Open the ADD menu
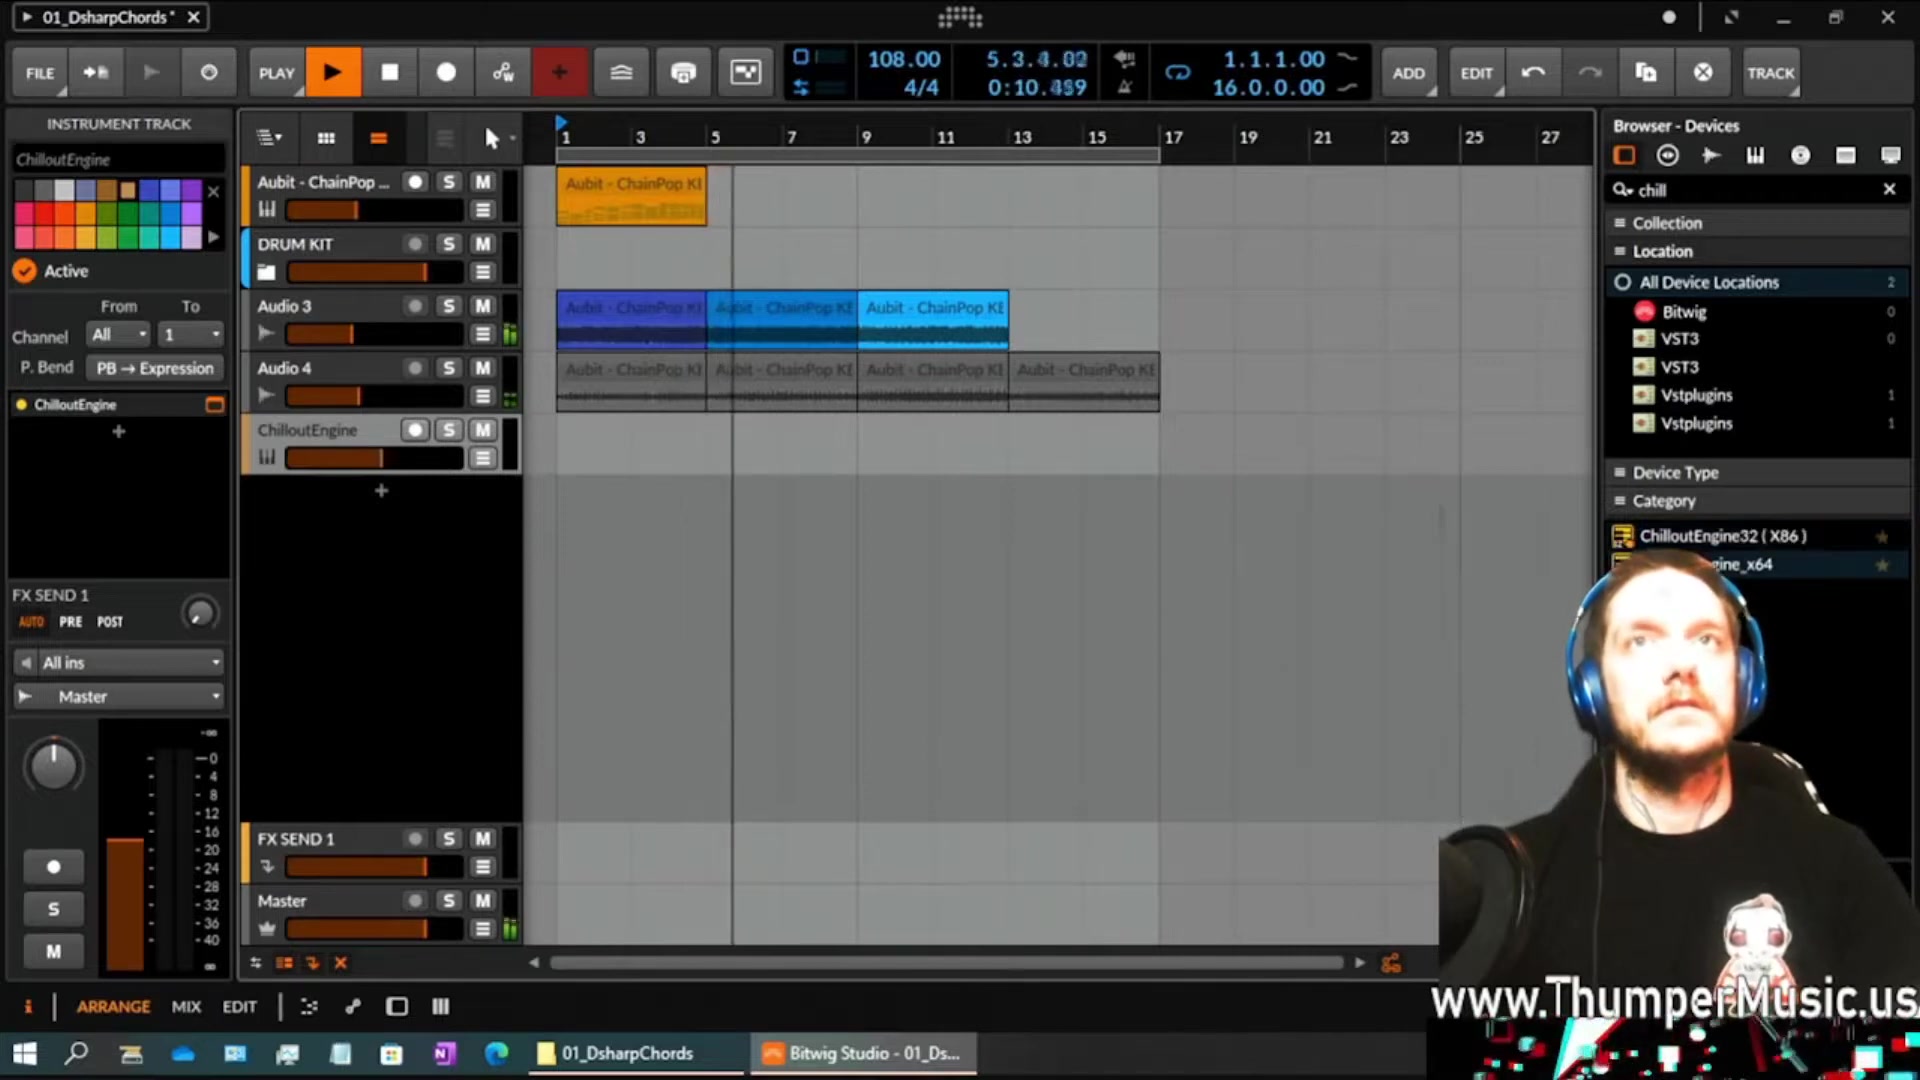This screenshot has height=1080, width=1920. tap(1408, 73)
